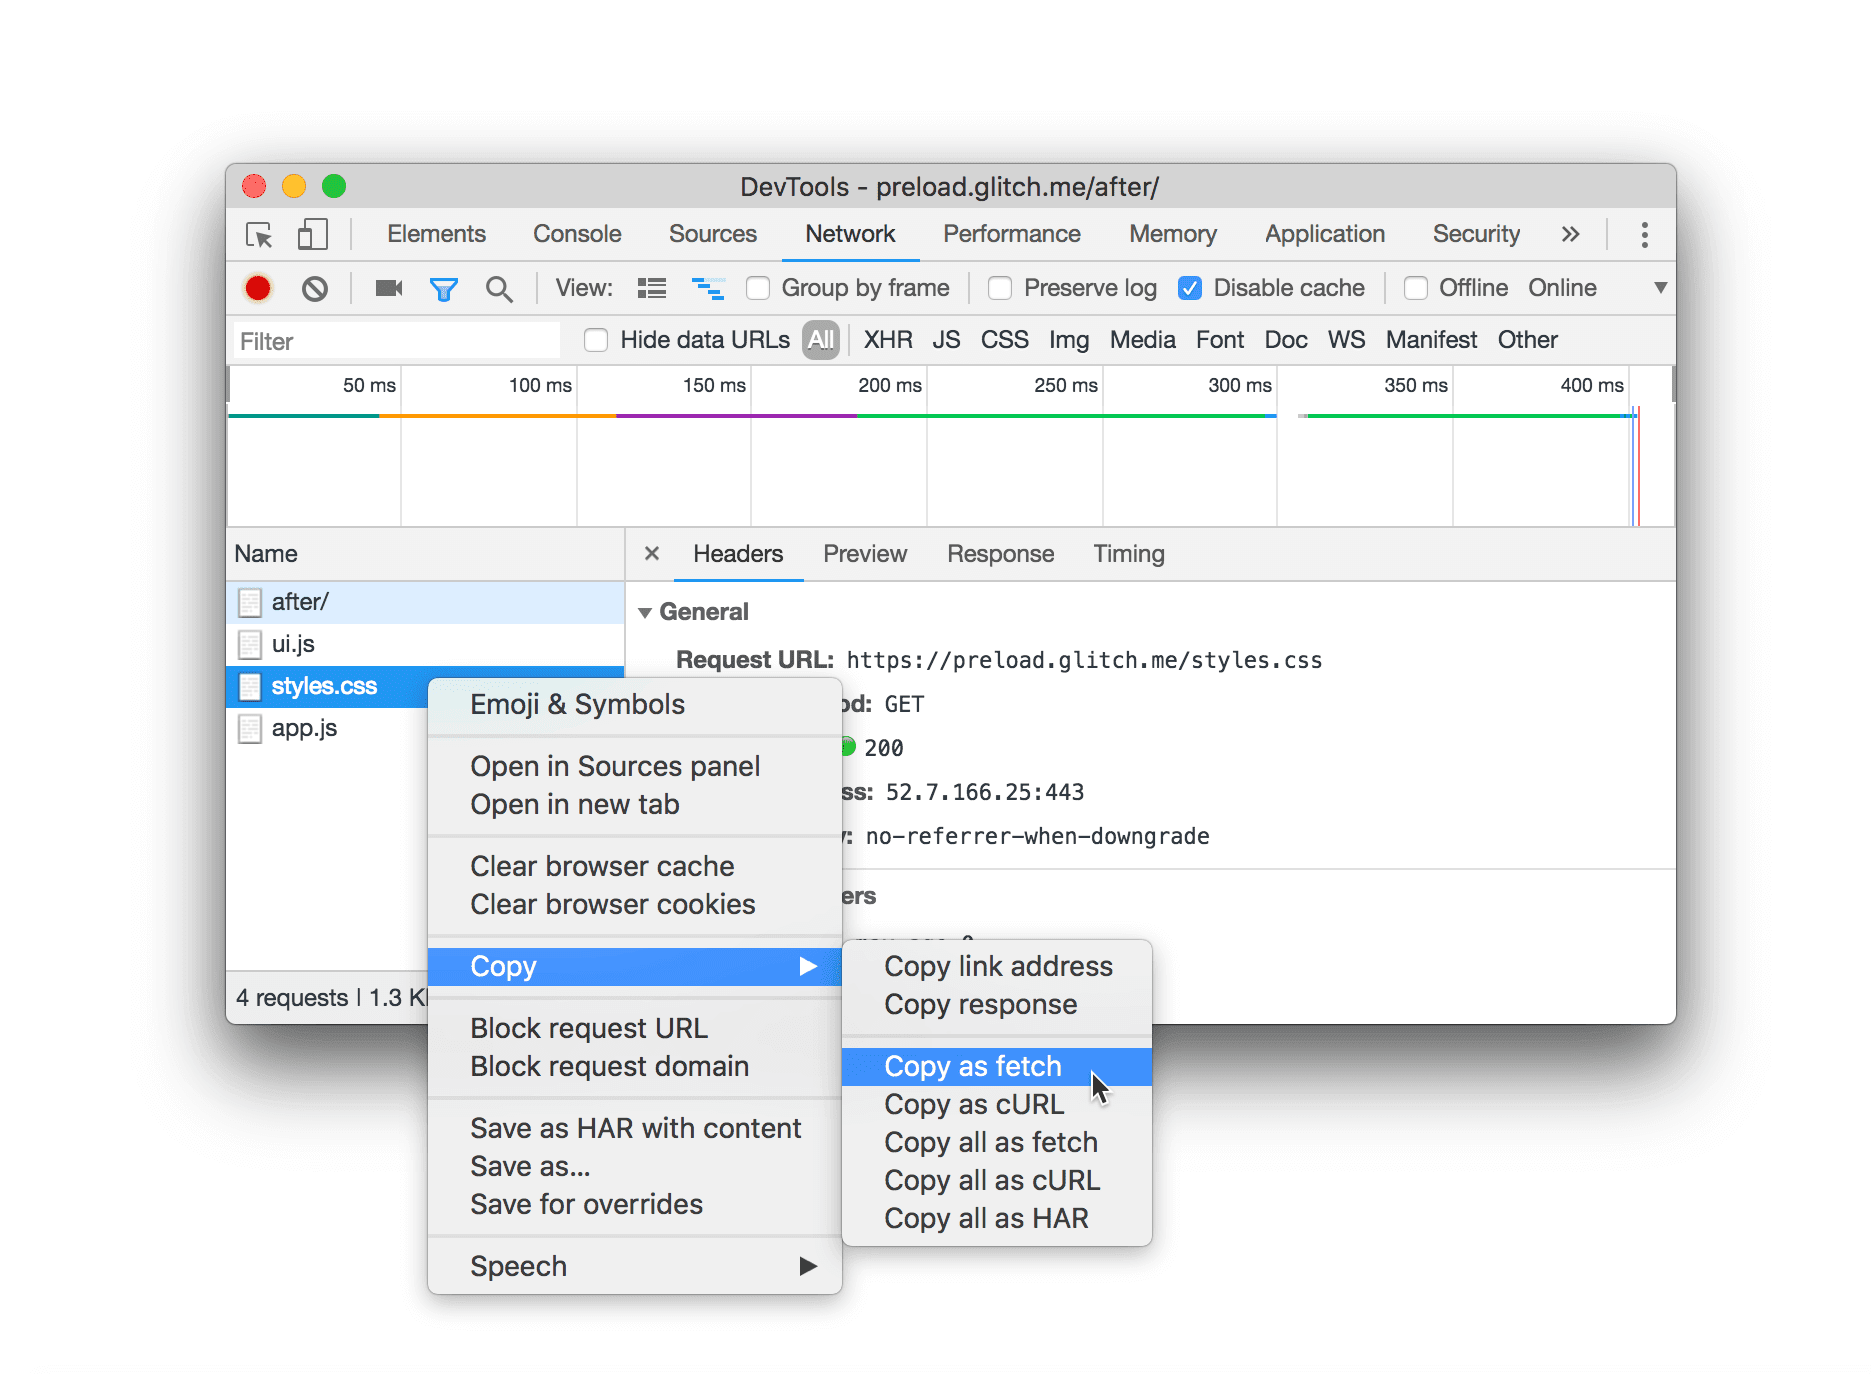1872x1374 pixels.
Task: Select Copy as cURL menu entry
Action: (973, 1104)
